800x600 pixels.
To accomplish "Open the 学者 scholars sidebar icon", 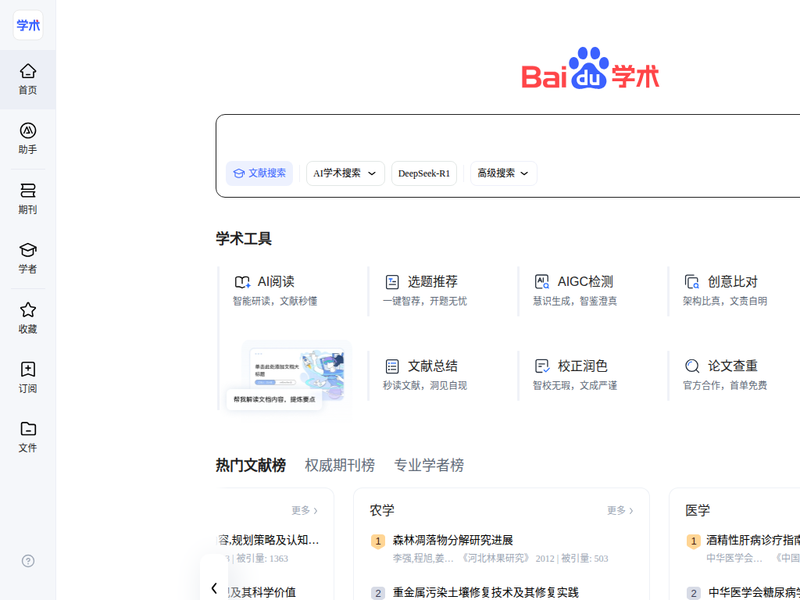I will click(28, 250).
